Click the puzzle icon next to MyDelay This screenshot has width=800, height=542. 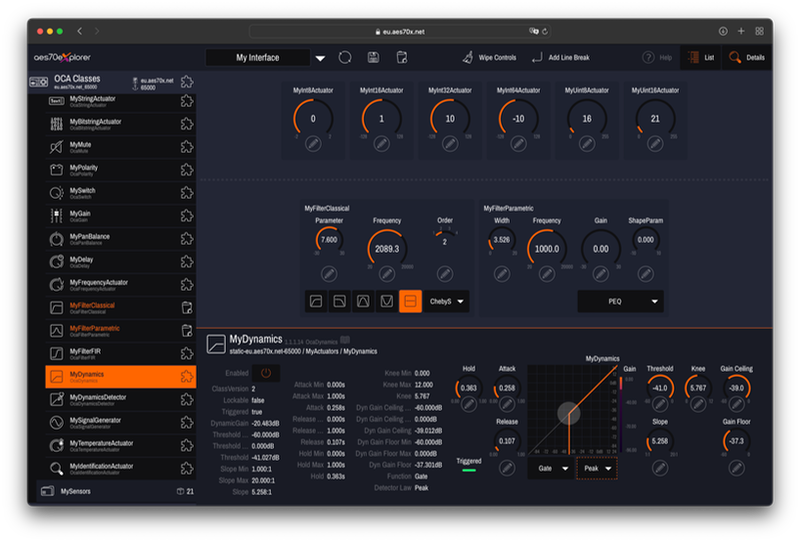coord(186,261)
